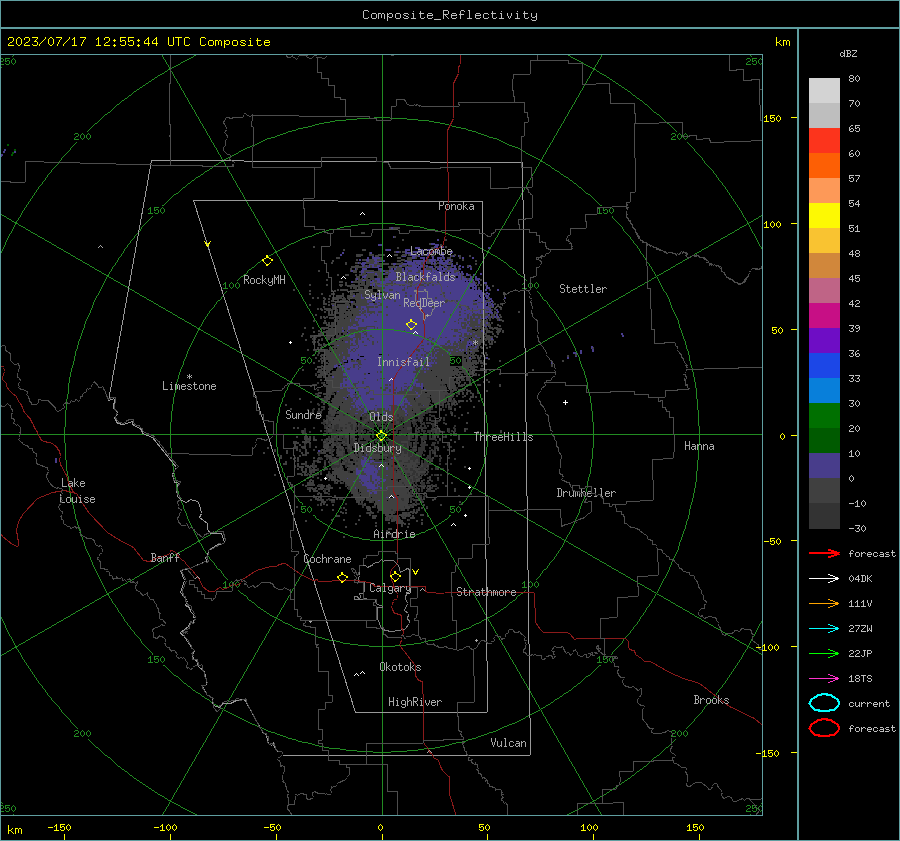Click the Lake Louise map label
This screenshot has height=841, width=900.
point(77,491)
